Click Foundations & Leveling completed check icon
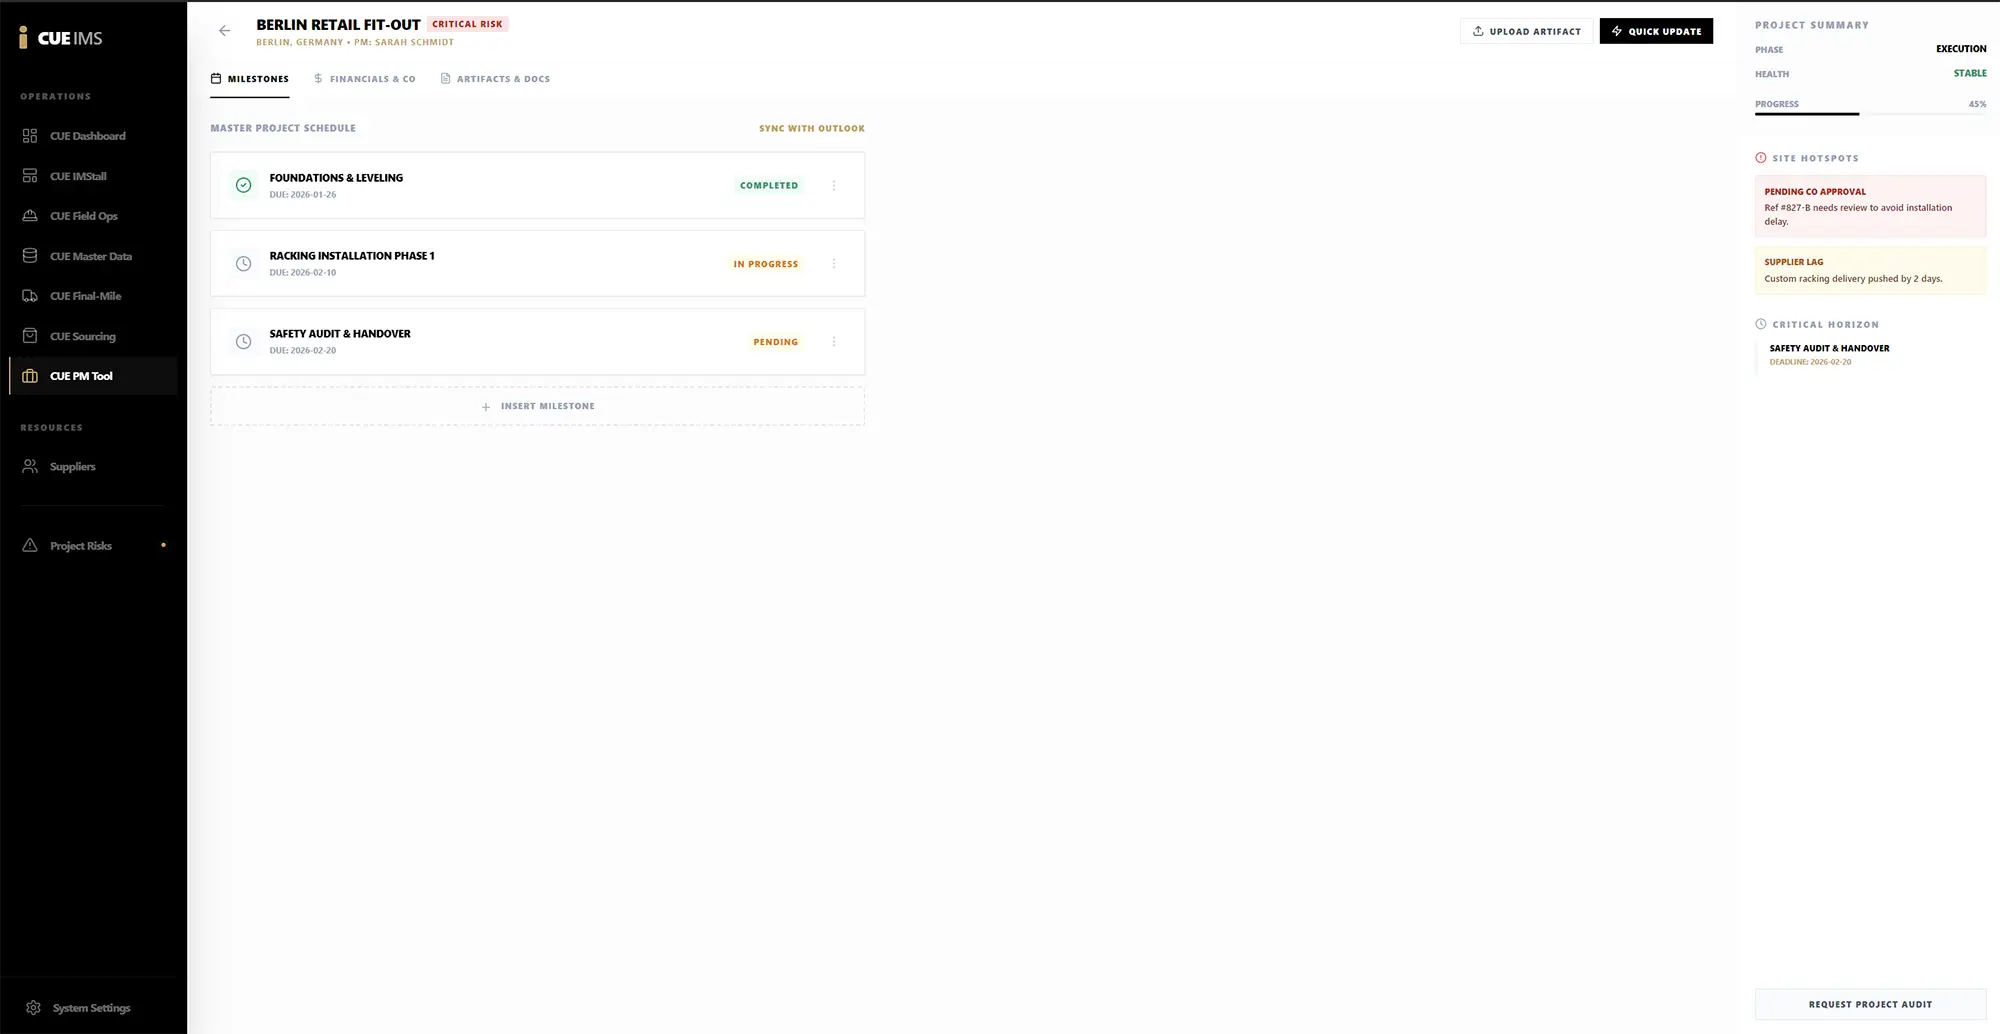The height and width of the screenshot is (1034, 2000). [x=243, y=185]
